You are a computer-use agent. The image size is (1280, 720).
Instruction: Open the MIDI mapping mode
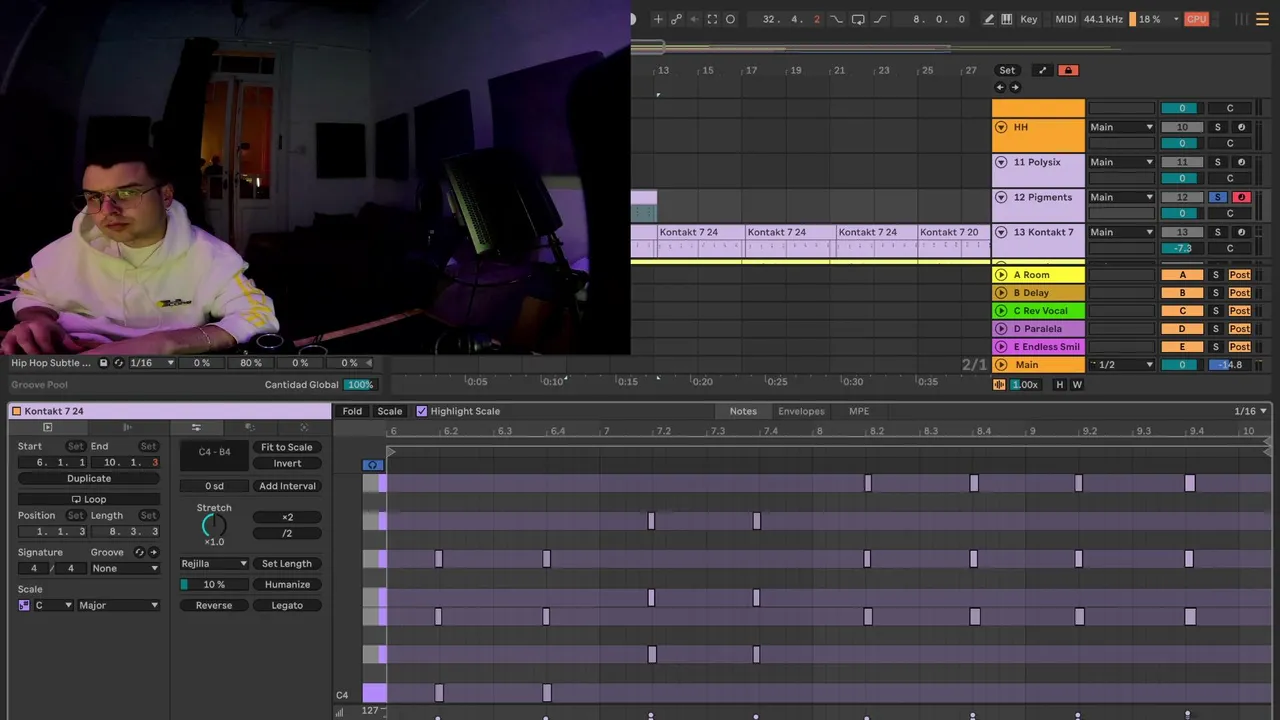pyautogui.click(x=1066, y=19)
